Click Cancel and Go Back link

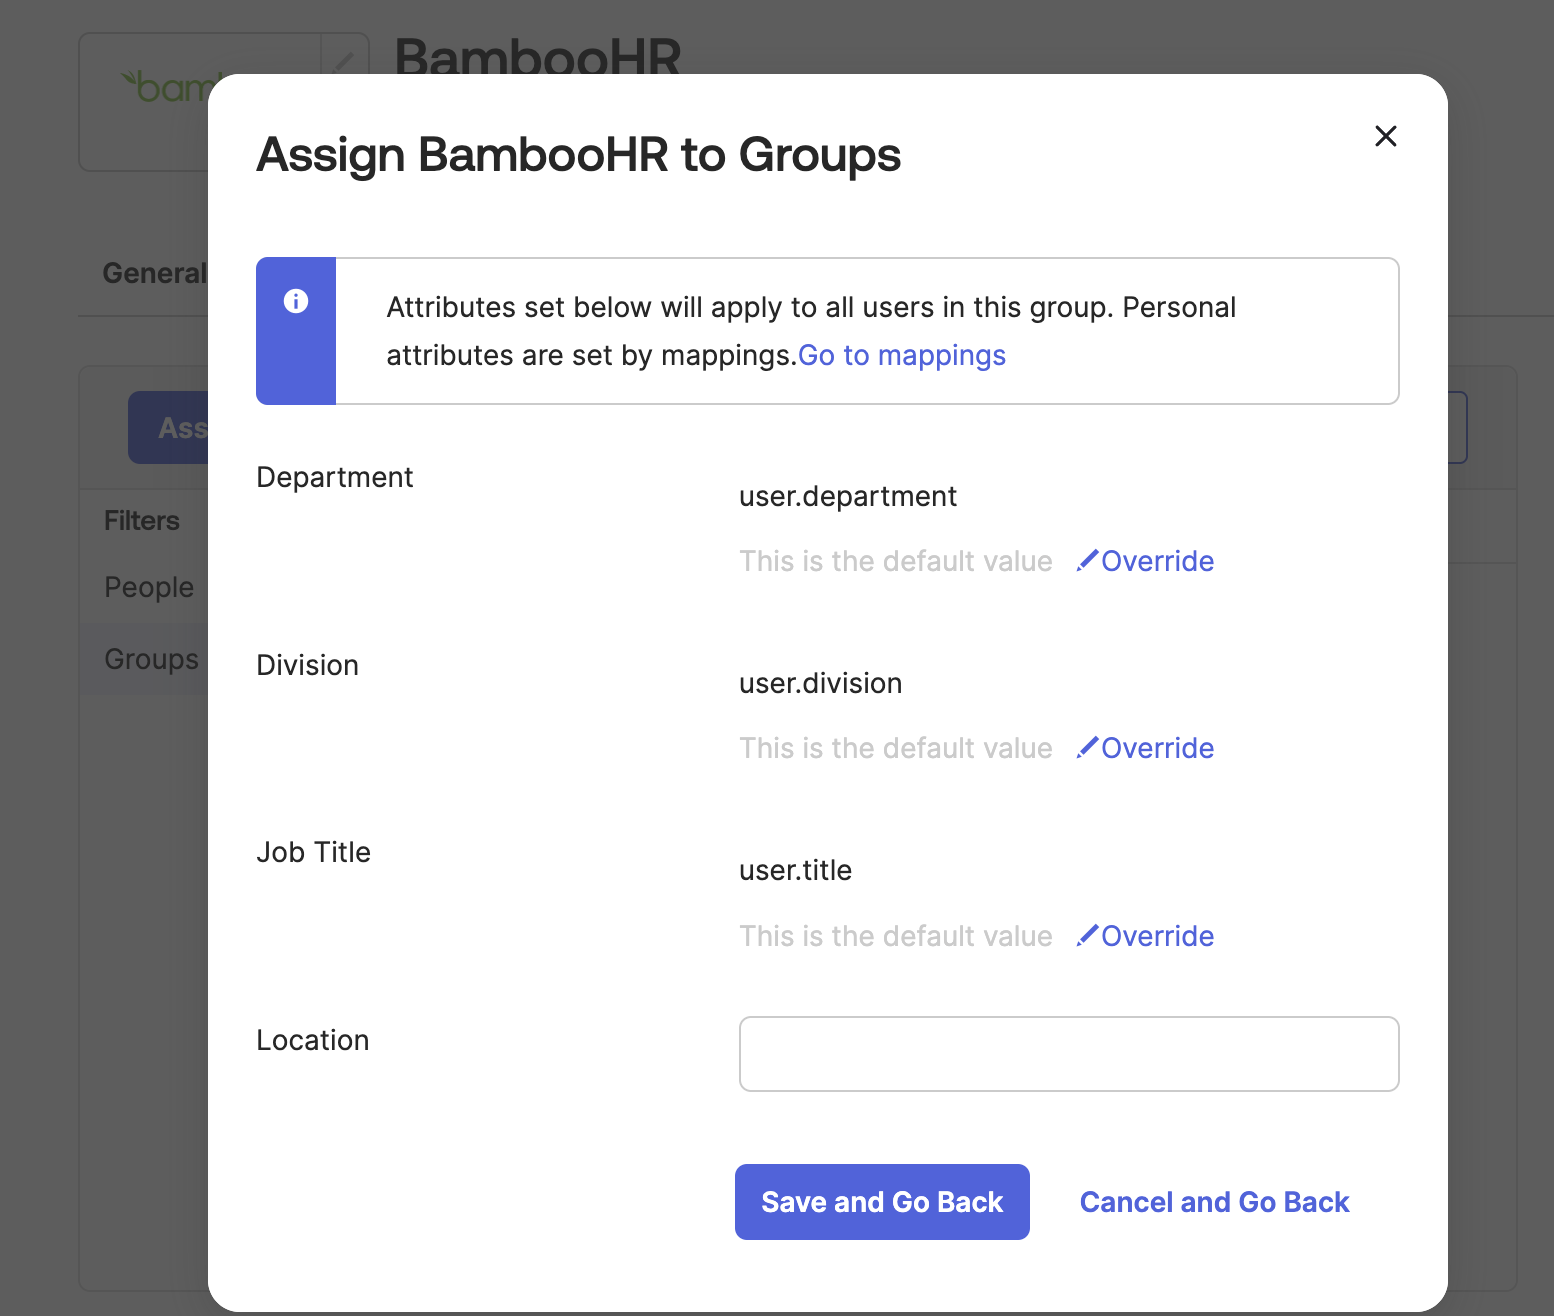click(1214, 1202)
